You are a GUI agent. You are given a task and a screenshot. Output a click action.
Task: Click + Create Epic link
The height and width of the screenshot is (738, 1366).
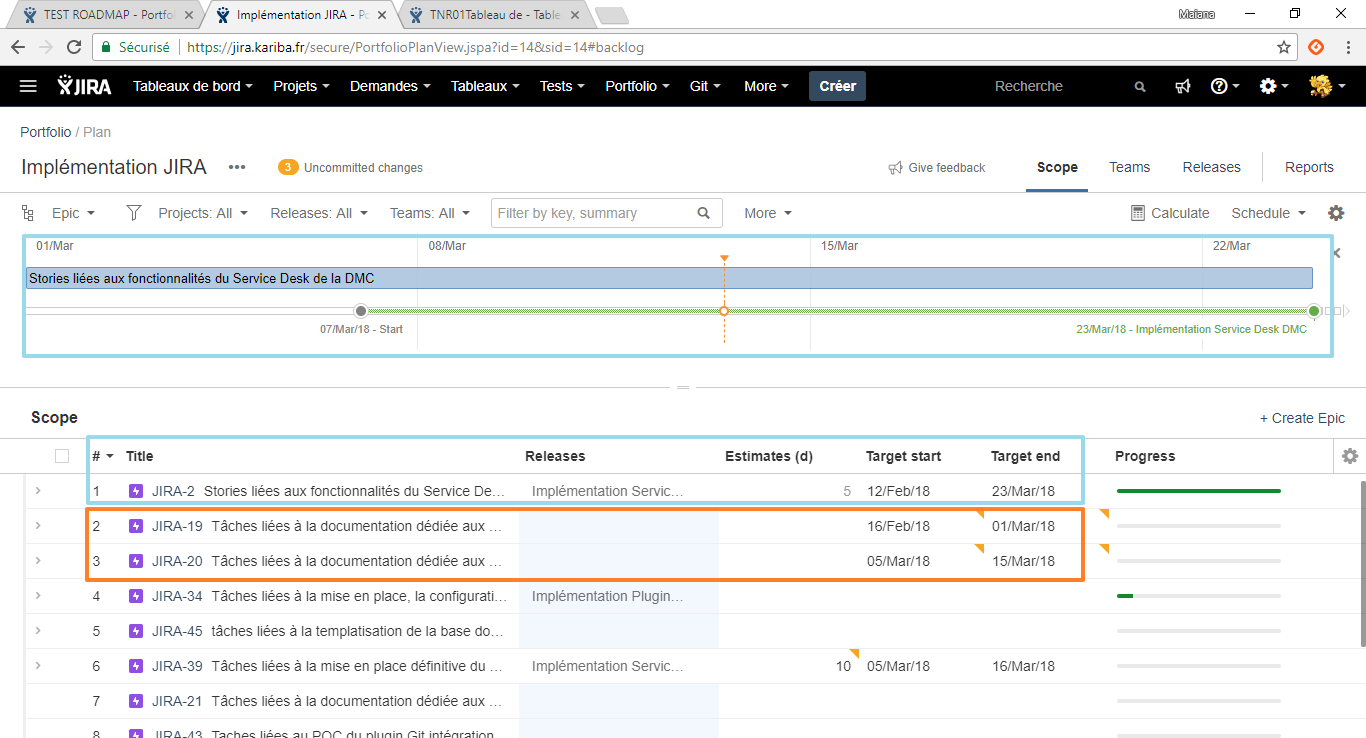point(1302,418)
